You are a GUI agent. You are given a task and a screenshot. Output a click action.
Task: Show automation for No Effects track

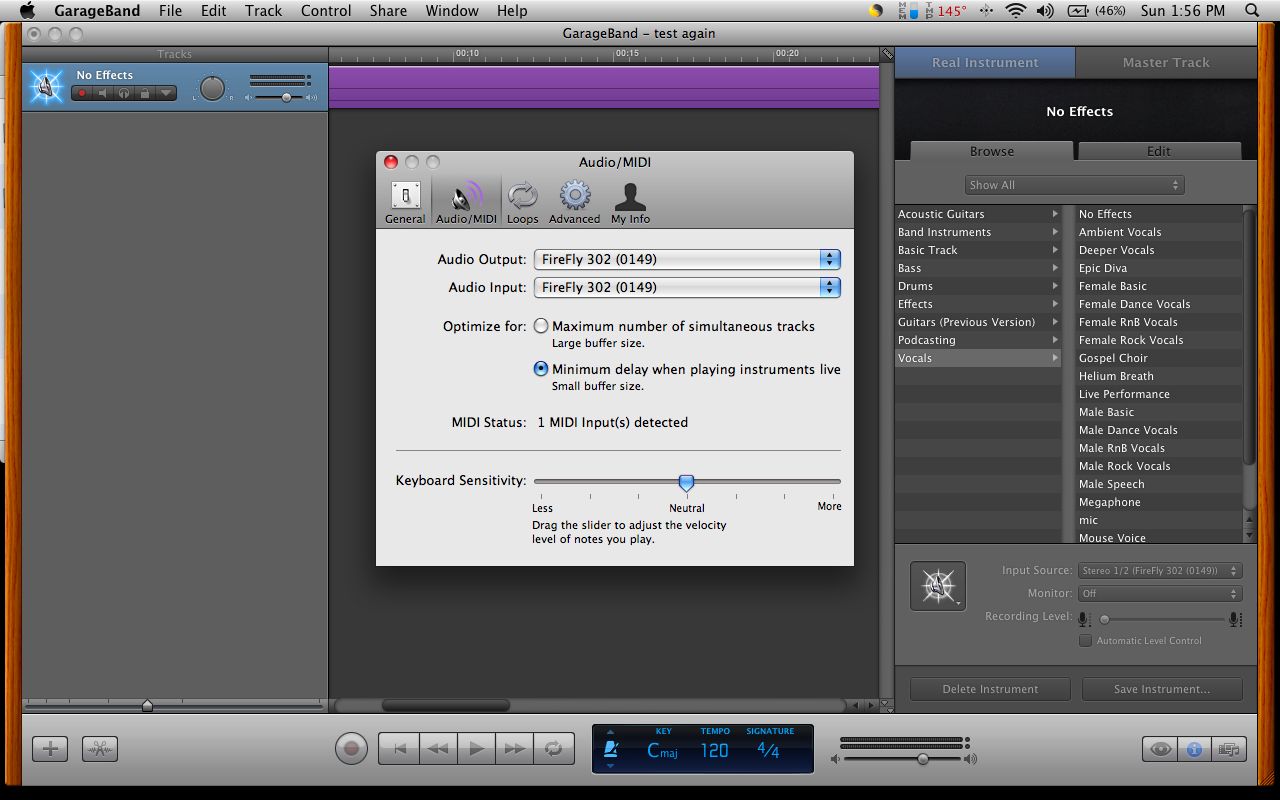tap(166, 93)
